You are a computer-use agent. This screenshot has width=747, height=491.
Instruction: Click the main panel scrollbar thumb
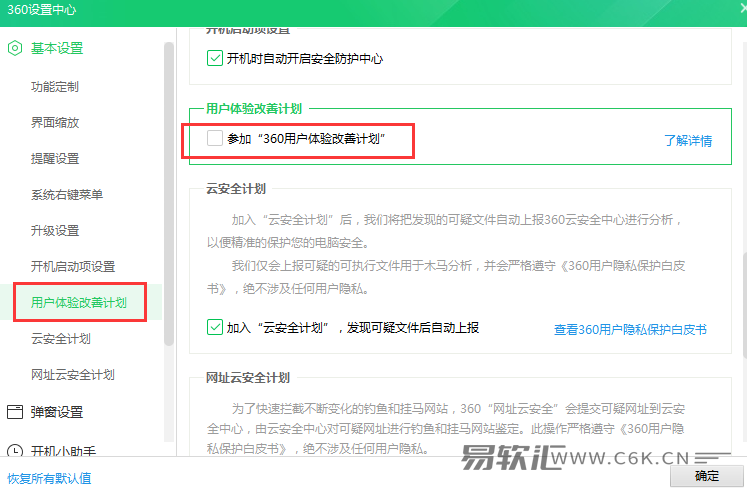745,305
